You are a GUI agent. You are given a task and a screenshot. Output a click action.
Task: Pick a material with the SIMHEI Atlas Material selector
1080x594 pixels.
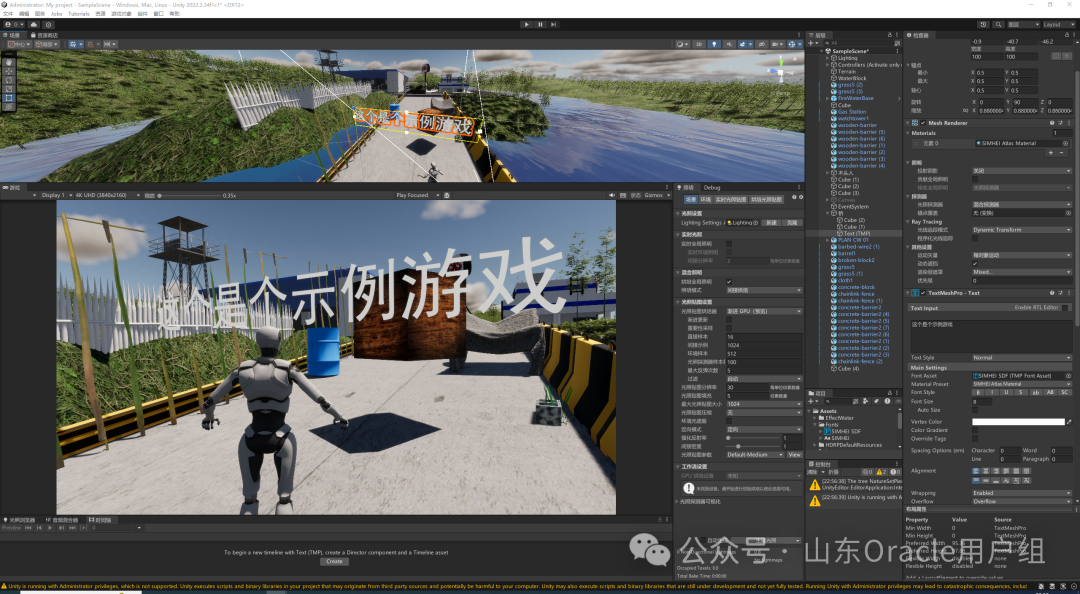(1066, 143)
